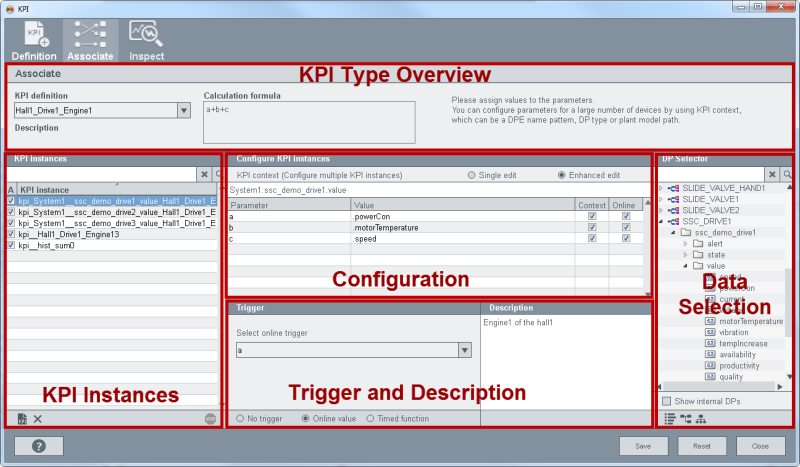Switch DP Selector to hierarchy view icon
The image size is (800, 467).
(703, 419)
